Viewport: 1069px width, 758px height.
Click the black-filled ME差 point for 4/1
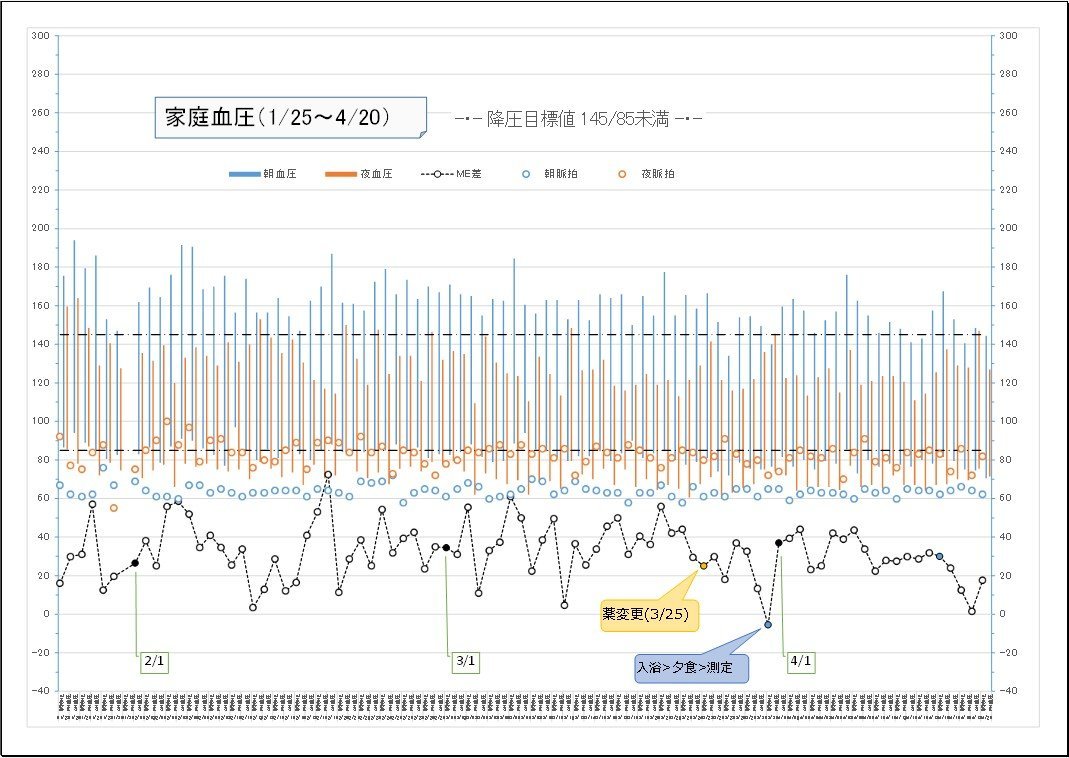click(779, 543)
